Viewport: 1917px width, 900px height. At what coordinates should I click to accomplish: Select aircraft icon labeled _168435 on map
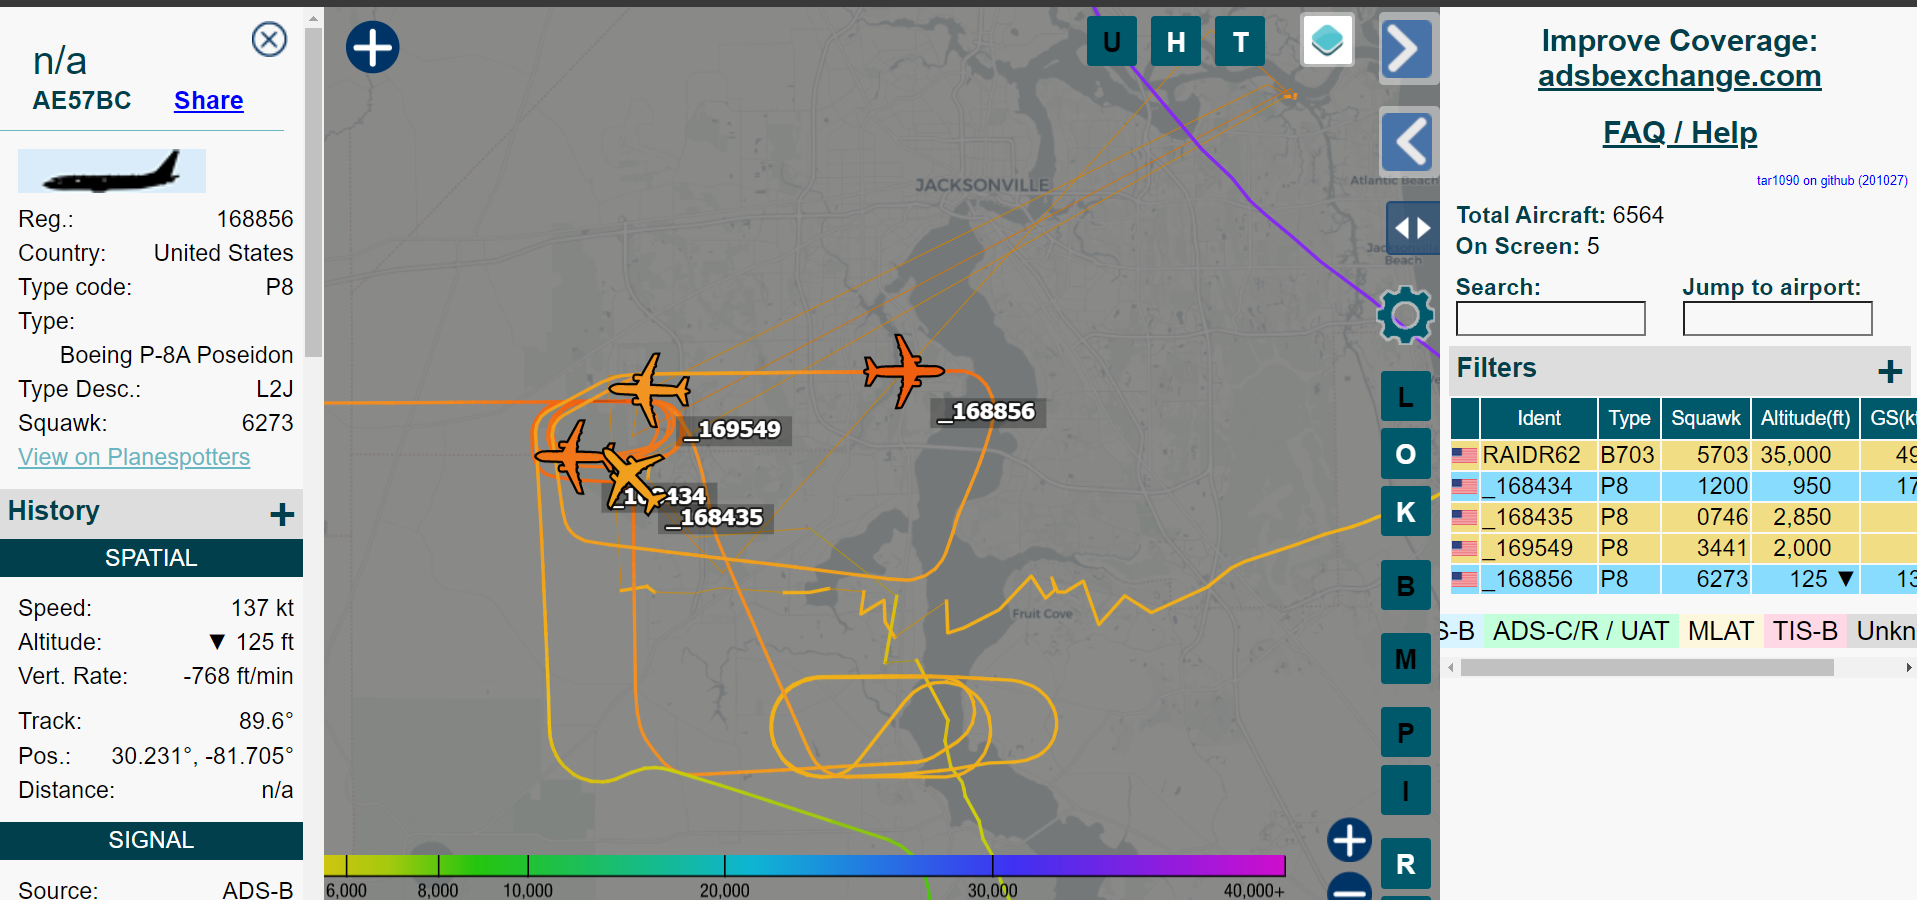click(632, 478)
